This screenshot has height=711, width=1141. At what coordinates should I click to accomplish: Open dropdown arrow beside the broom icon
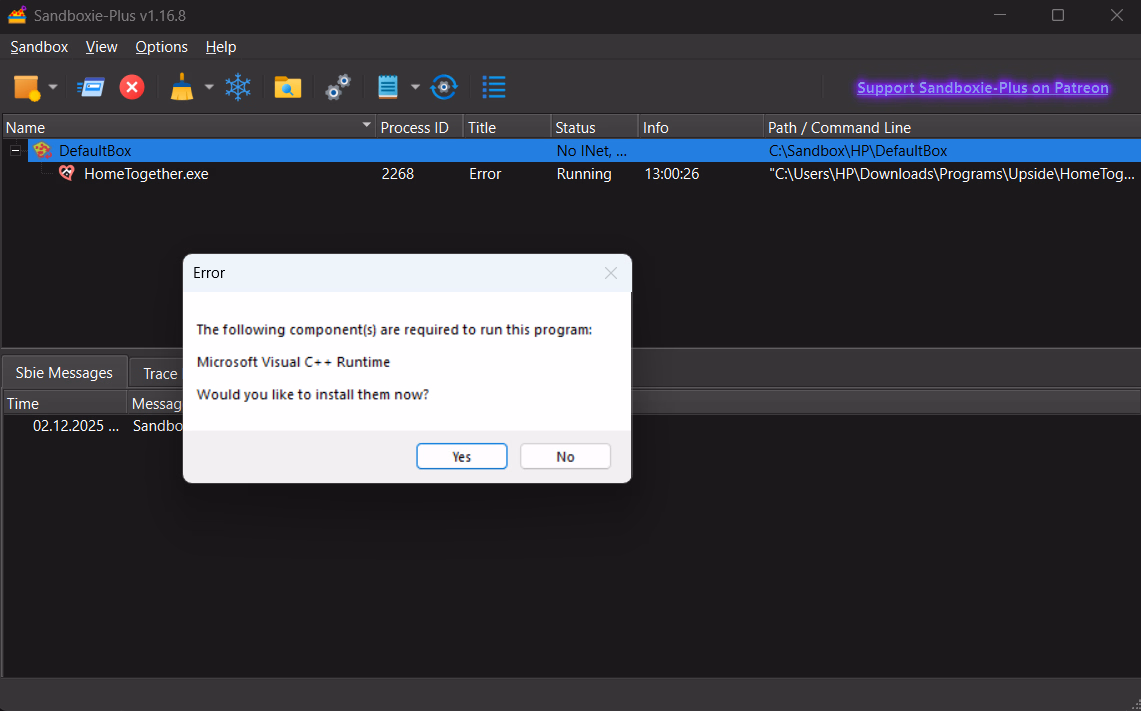[209, 88]
